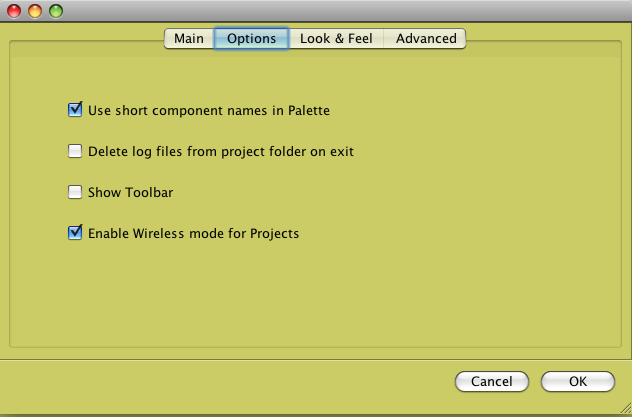Minimize window with the yellow button
The height and width of the screenshot is (417, 632).
[x=35, y=11]
